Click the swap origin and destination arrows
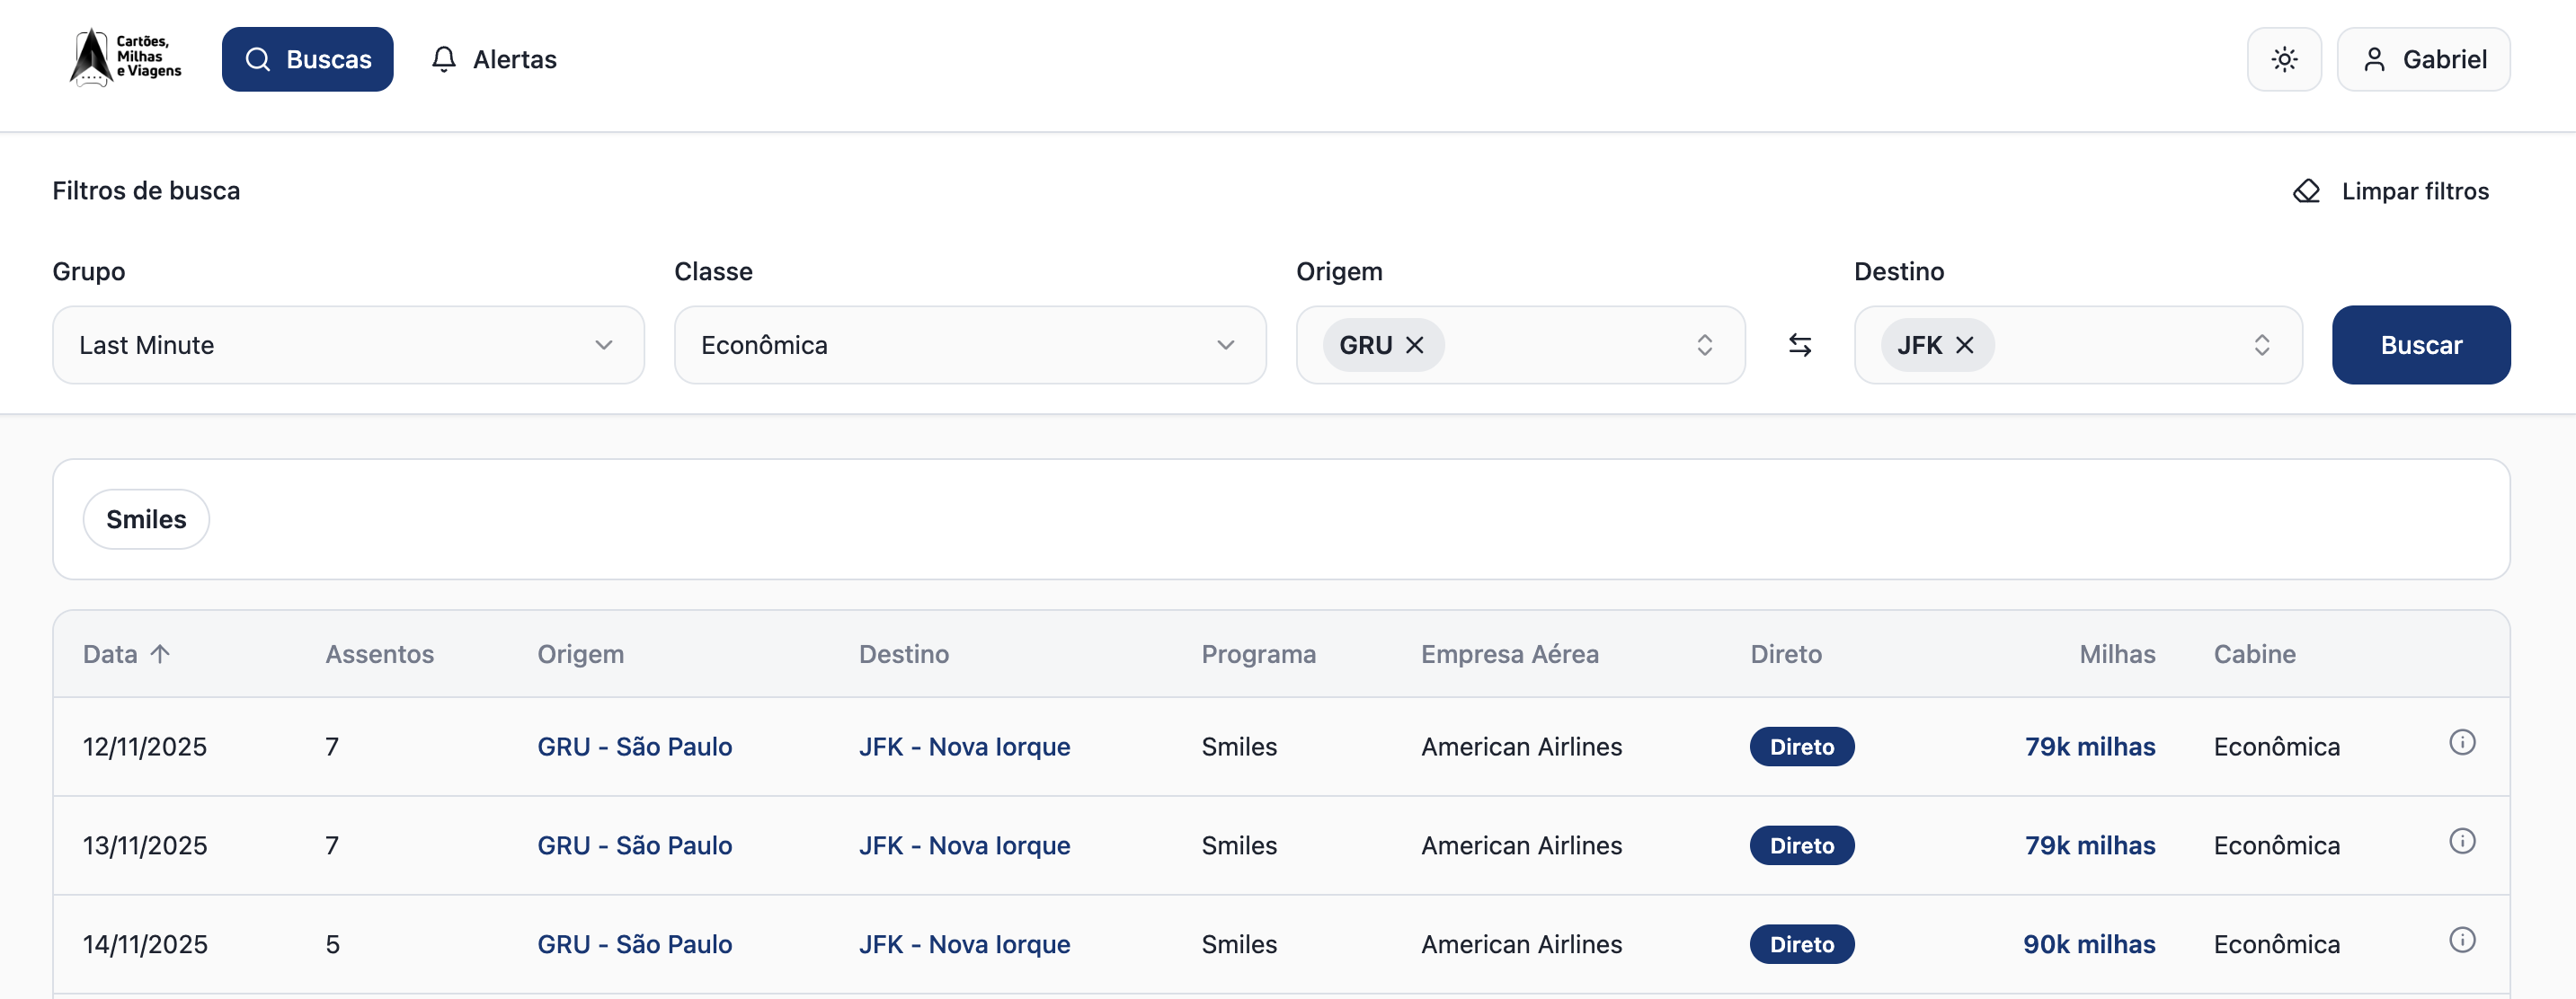This screenshot has width=2576, height=999. (x=1799, y=345)
